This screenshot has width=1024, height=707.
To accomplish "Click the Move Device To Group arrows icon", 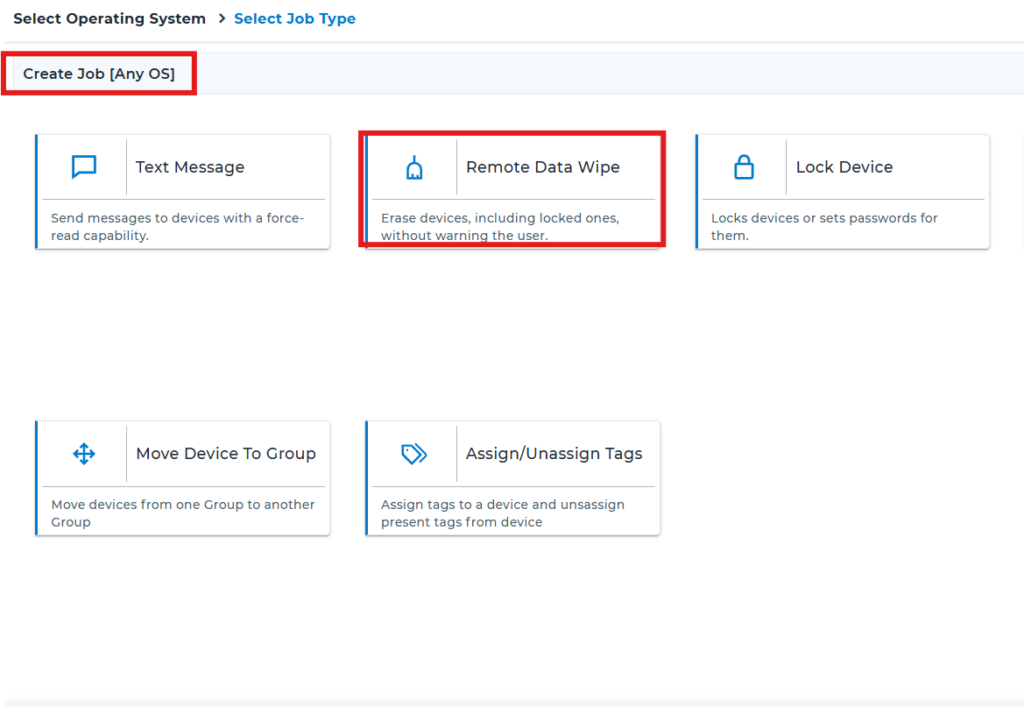I will [84, 454].
